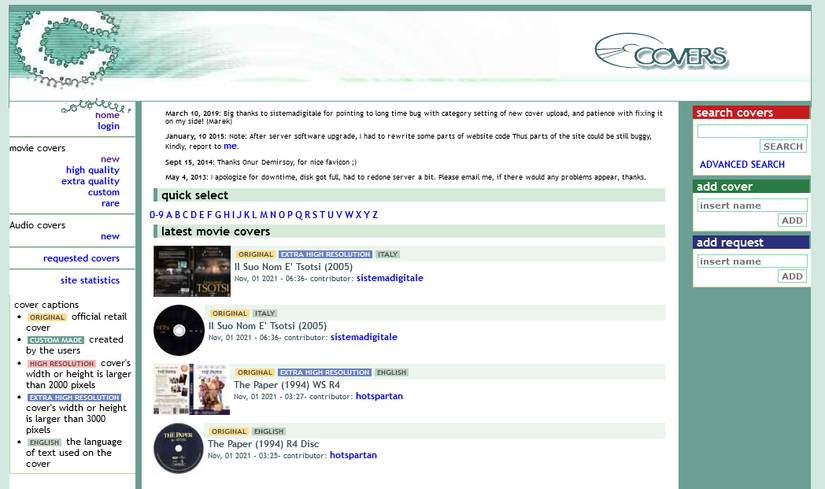This screenshot has height=489, width=825.
Task: Click HIGH RESOLUTION badge in cover captions
Action: coord(62,364)
